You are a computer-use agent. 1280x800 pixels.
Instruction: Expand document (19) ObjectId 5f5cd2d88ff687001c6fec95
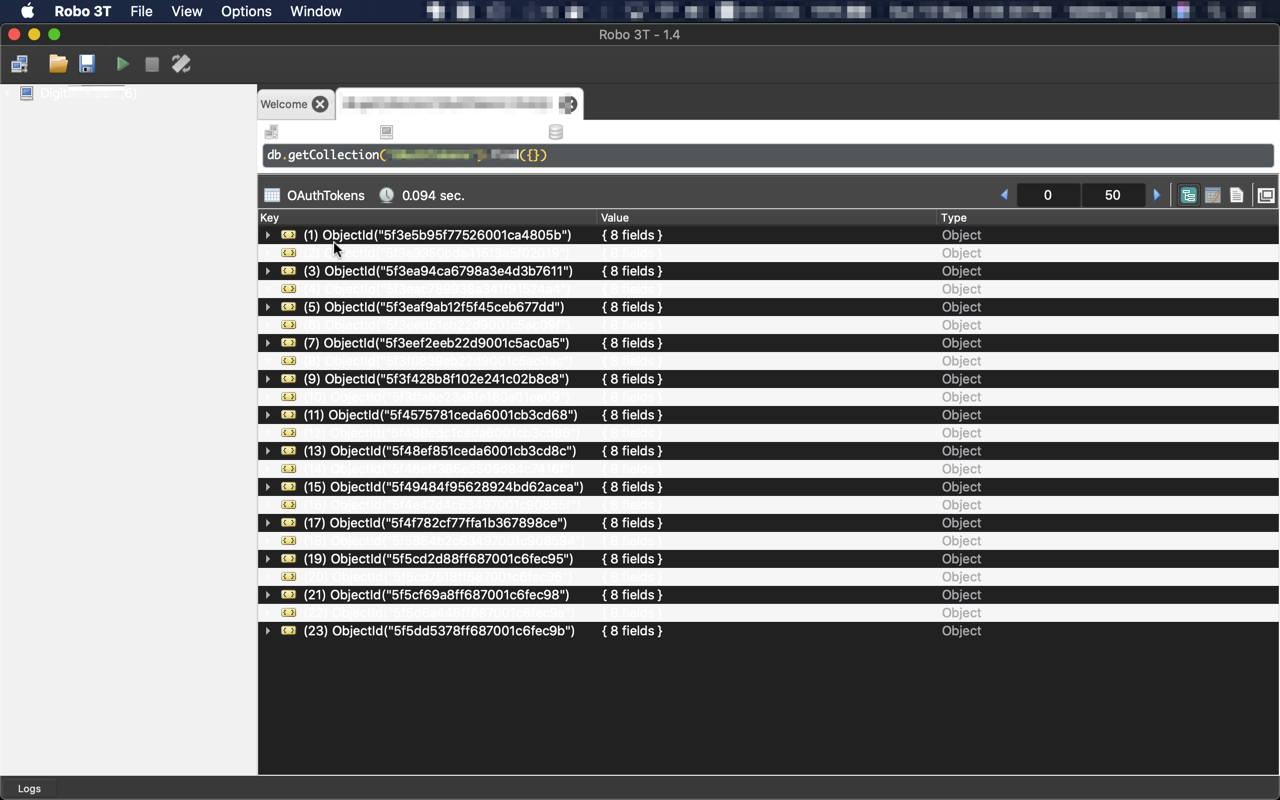click(x=268, y=559)
